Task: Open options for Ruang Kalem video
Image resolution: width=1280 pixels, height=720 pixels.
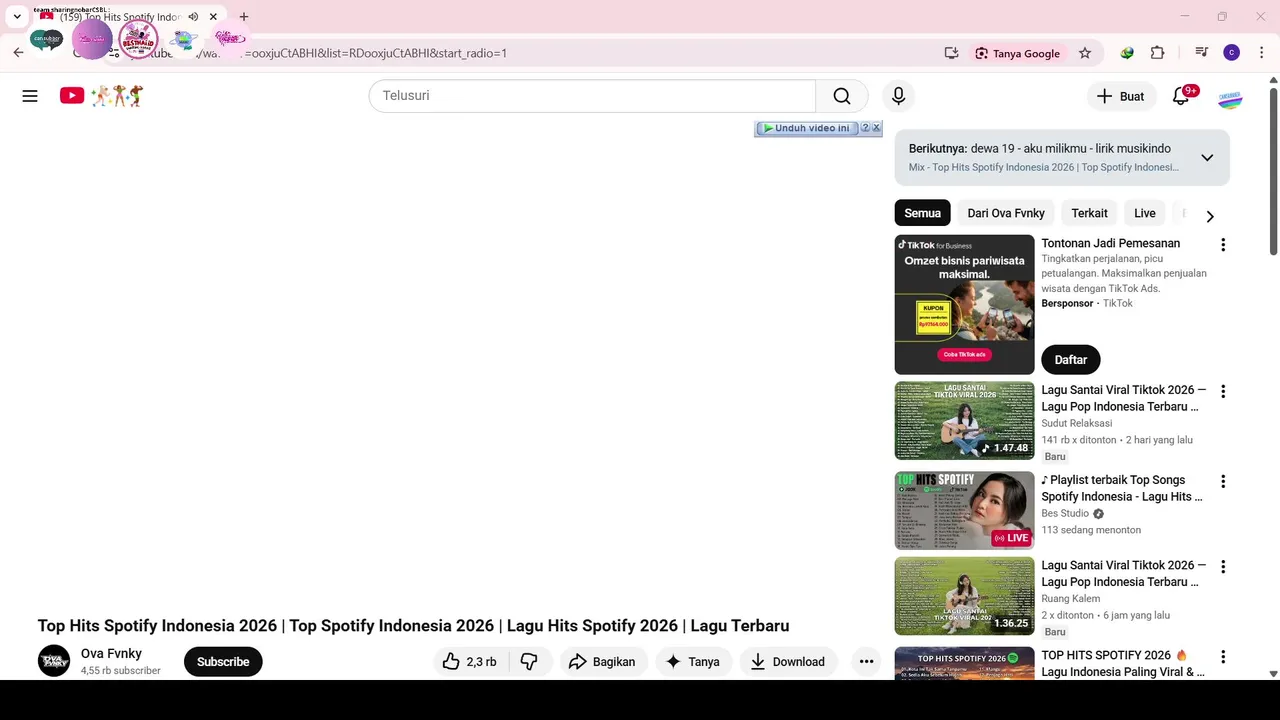Action: [x=1222, y=567]
